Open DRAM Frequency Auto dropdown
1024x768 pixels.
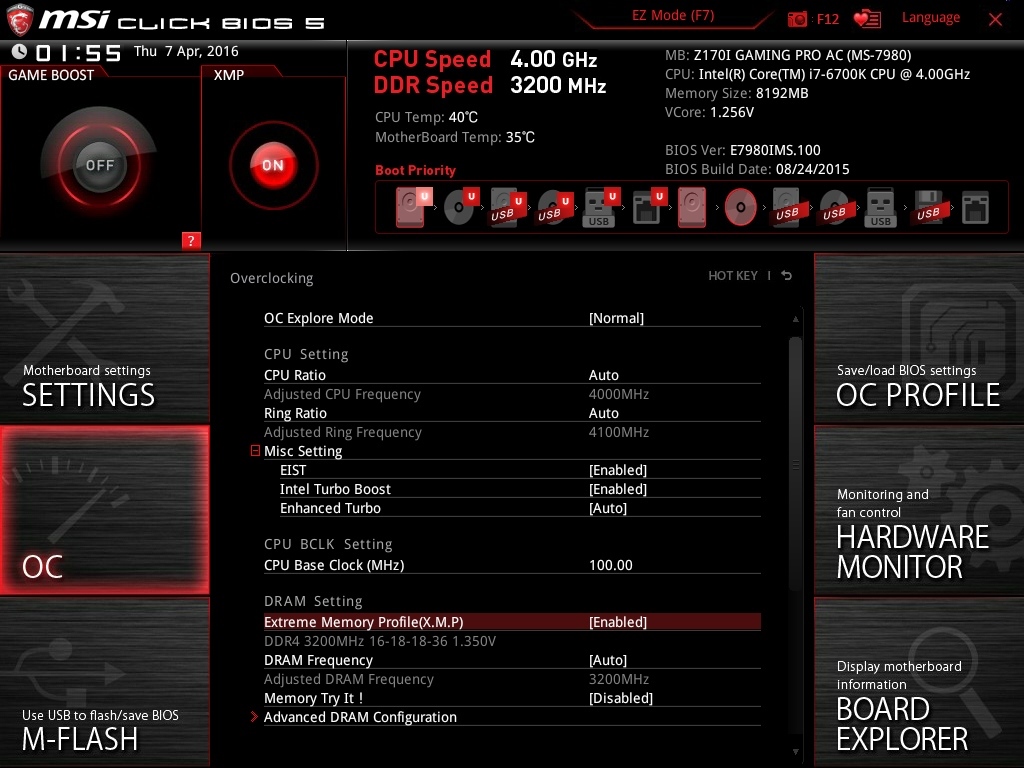608,660
